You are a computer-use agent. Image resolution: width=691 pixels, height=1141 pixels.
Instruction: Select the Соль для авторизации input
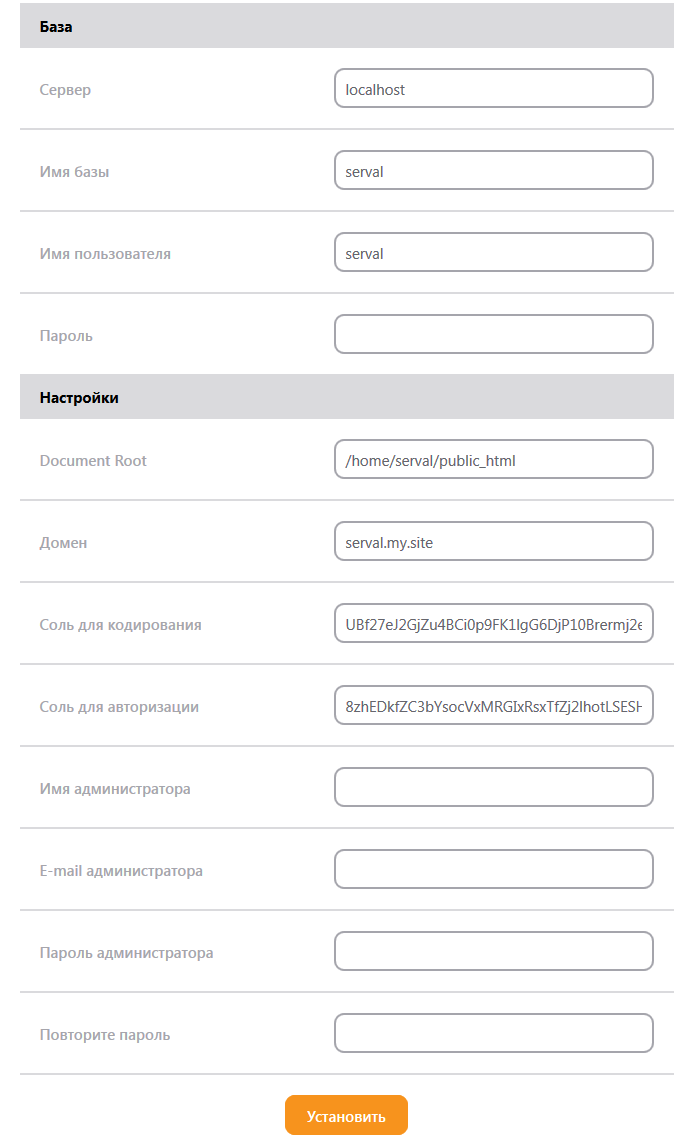494,706
